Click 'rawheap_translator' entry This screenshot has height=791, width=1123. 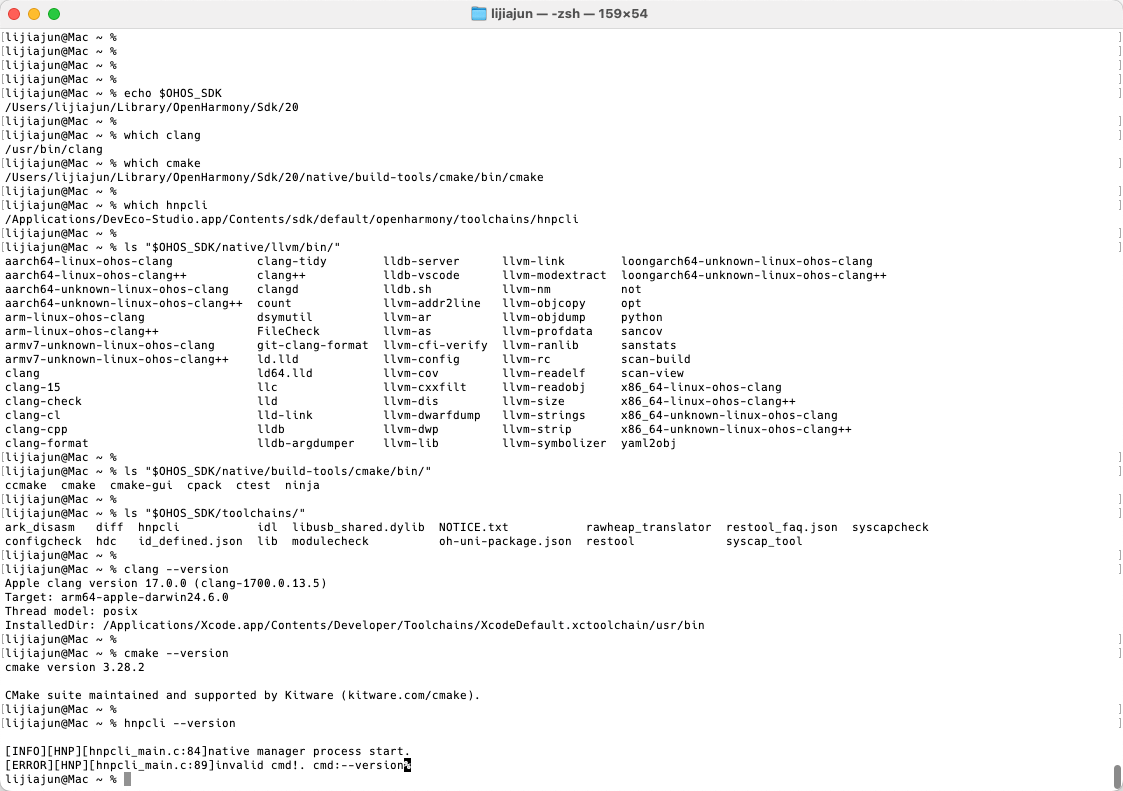649,527
